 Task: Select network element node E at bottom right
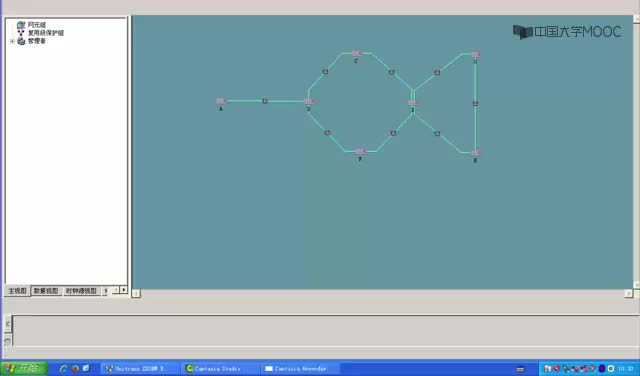[476, 153]
